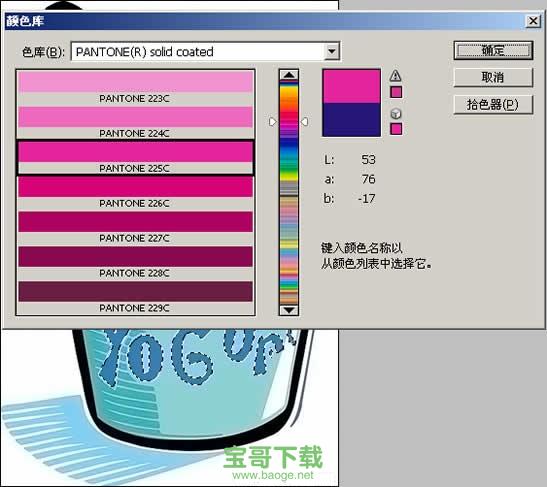Click the gamut-corrected color swatch under the warning triangle
This screenshot has height=487, width=547.
(x=396, y=92)
